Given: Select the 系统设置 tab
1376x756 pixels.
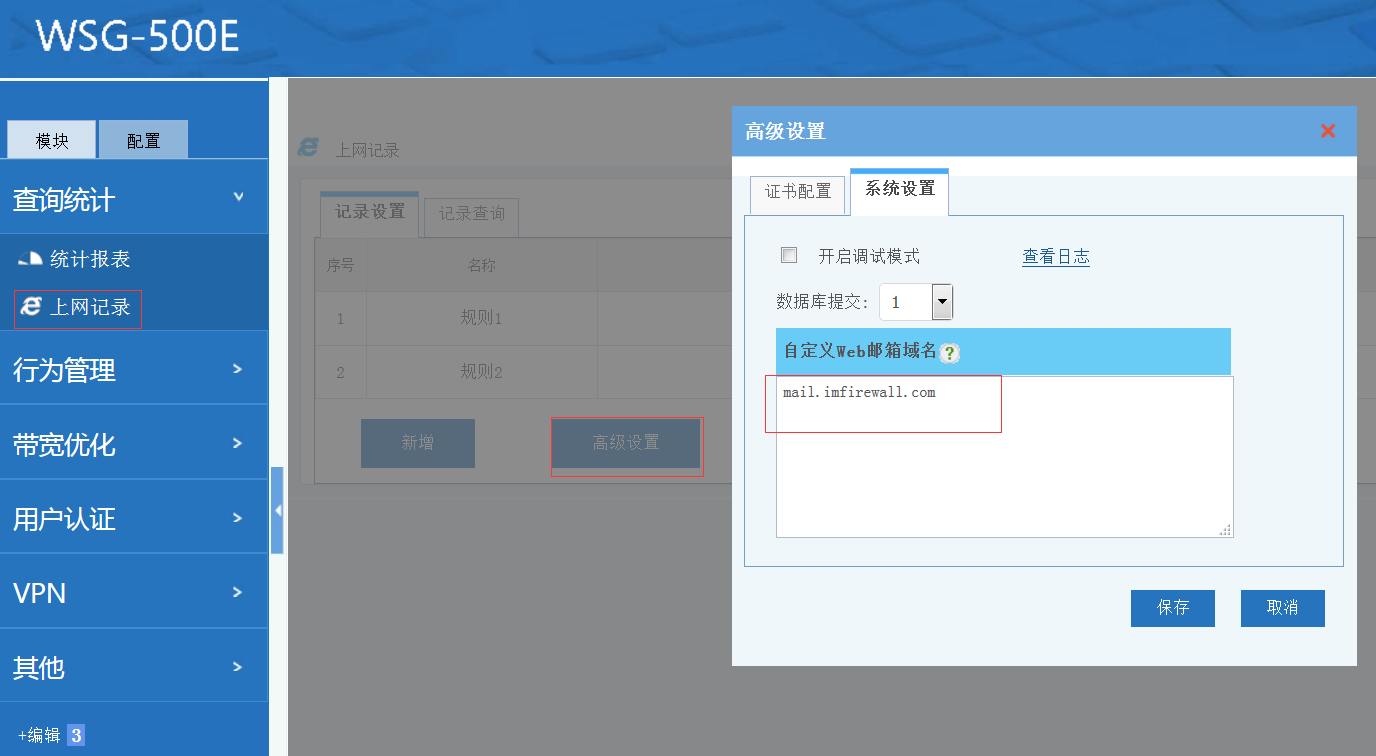Looking at the screenshot, I should tap(899, 189).
